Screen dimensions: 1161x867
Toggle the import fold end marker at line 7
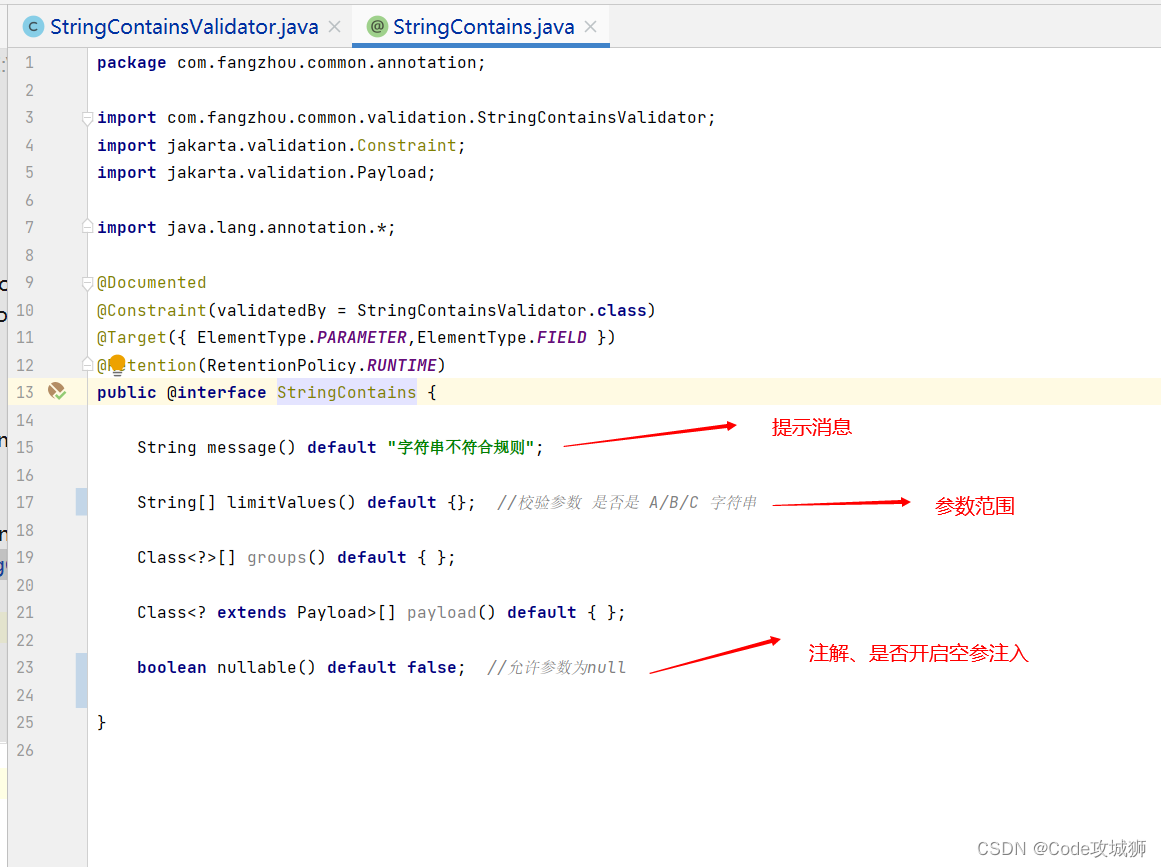(x=87, y=227)
